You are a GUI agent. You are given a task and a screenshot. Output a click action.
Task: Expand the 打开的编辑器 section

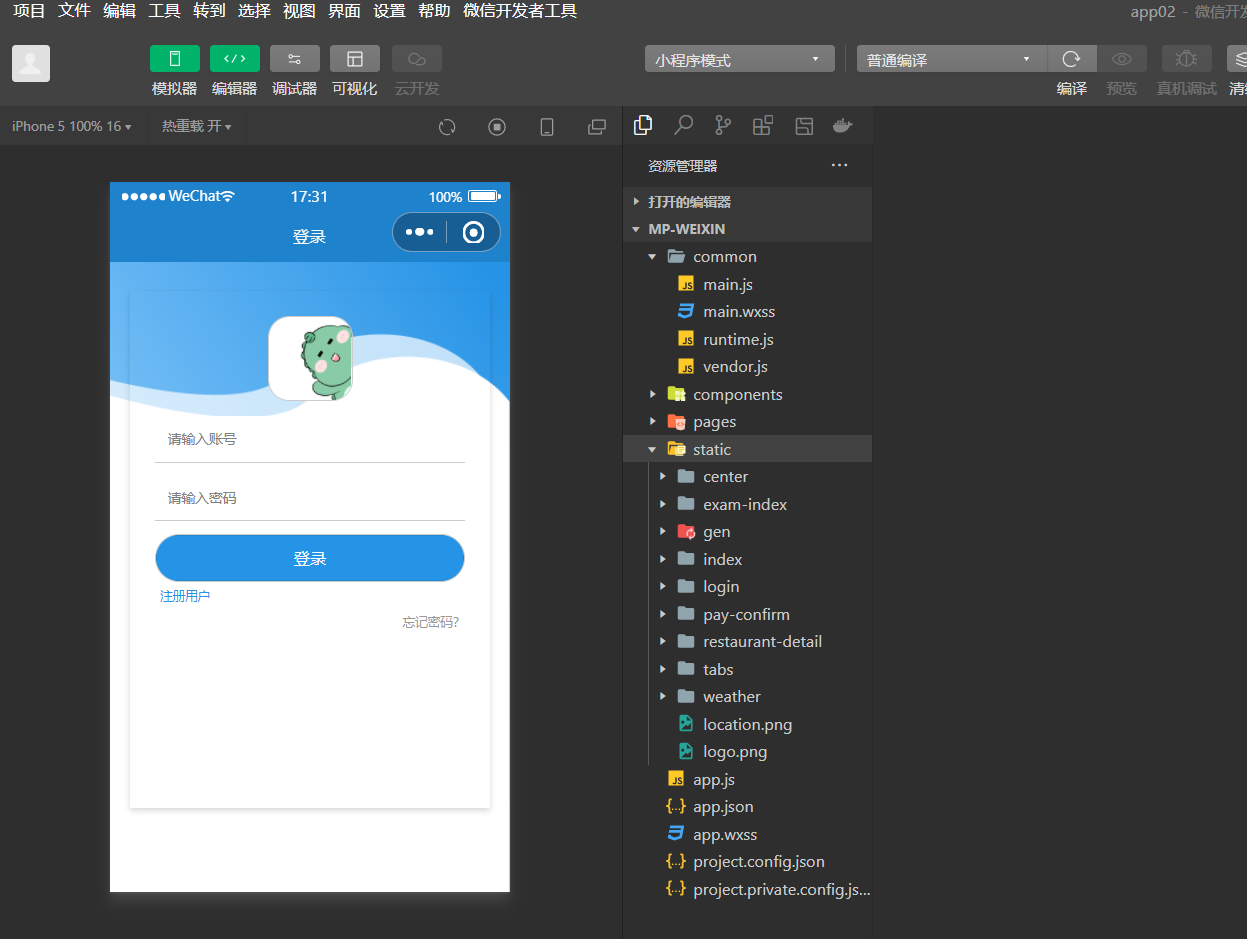(x=748, y=201)
